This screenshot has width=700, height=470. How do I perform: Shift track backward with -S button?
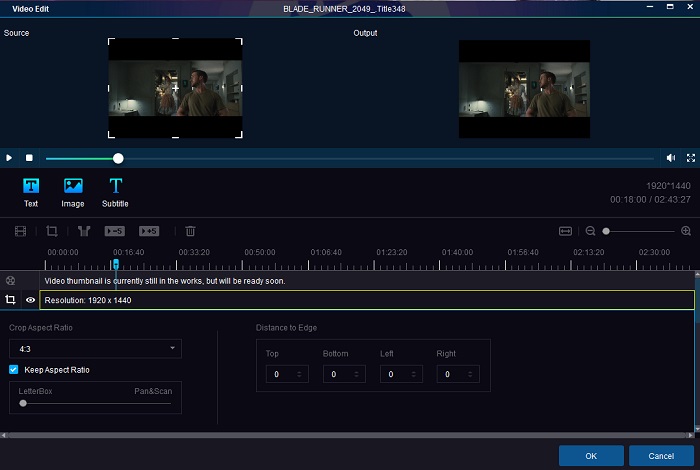(115, 231)
